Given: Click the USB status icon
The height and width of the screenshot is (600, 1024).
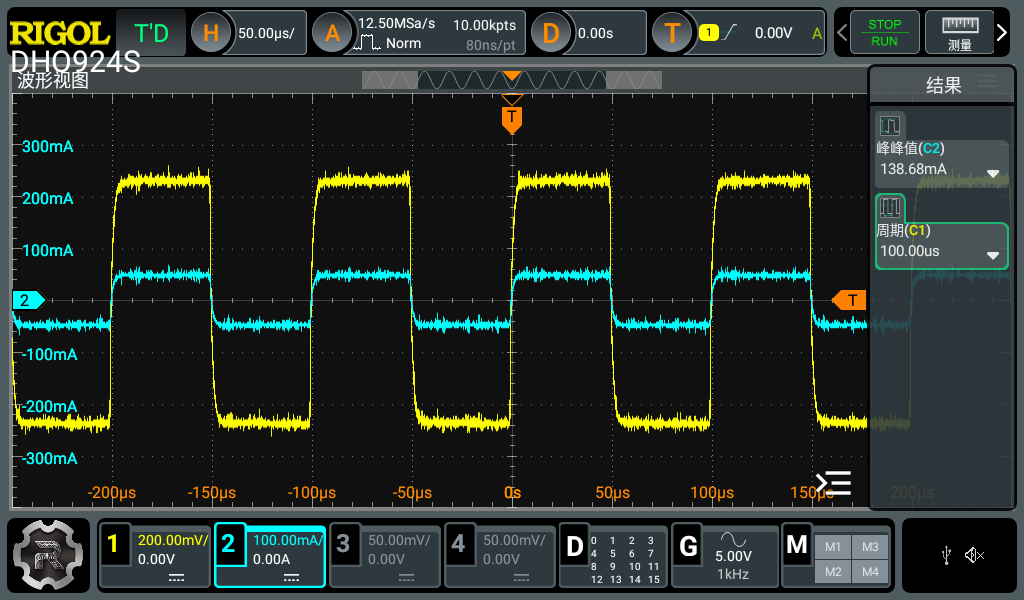Looking at the screenshot, I should tap(946, 556).
